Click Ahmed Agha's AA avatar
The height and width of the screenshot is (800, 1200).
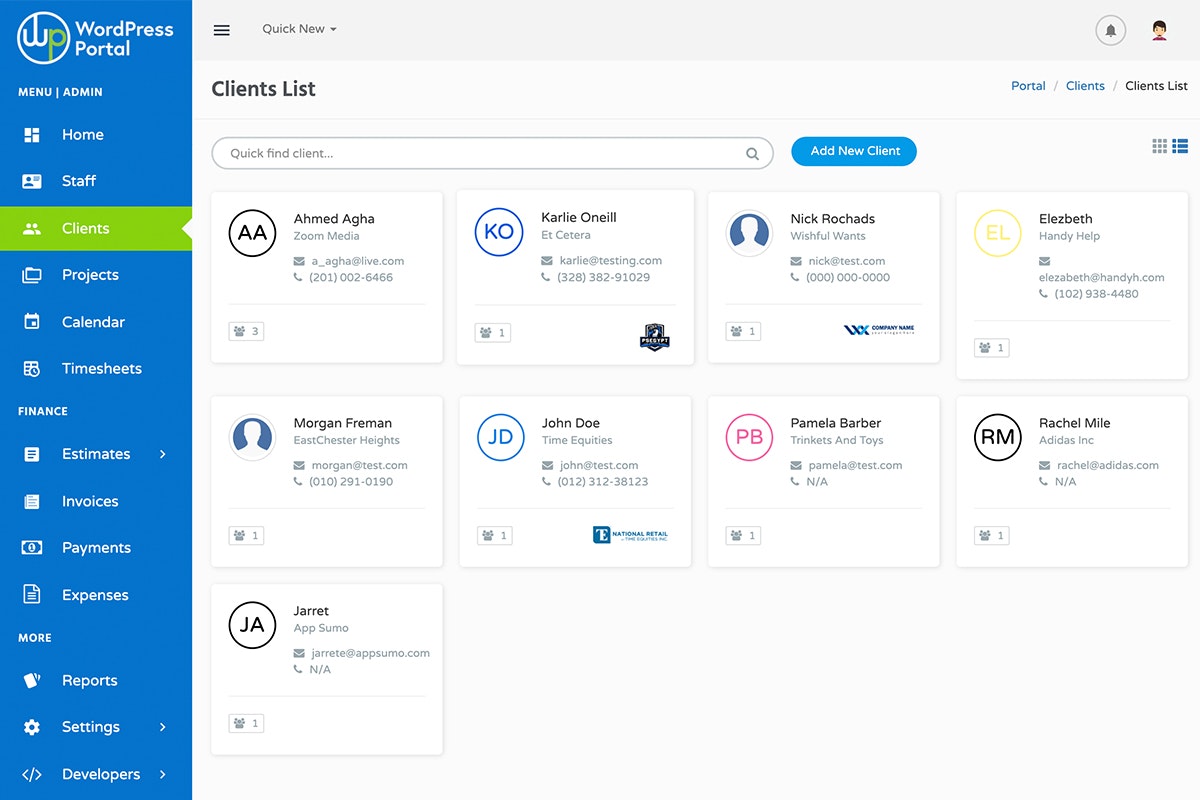coord(252,233)
